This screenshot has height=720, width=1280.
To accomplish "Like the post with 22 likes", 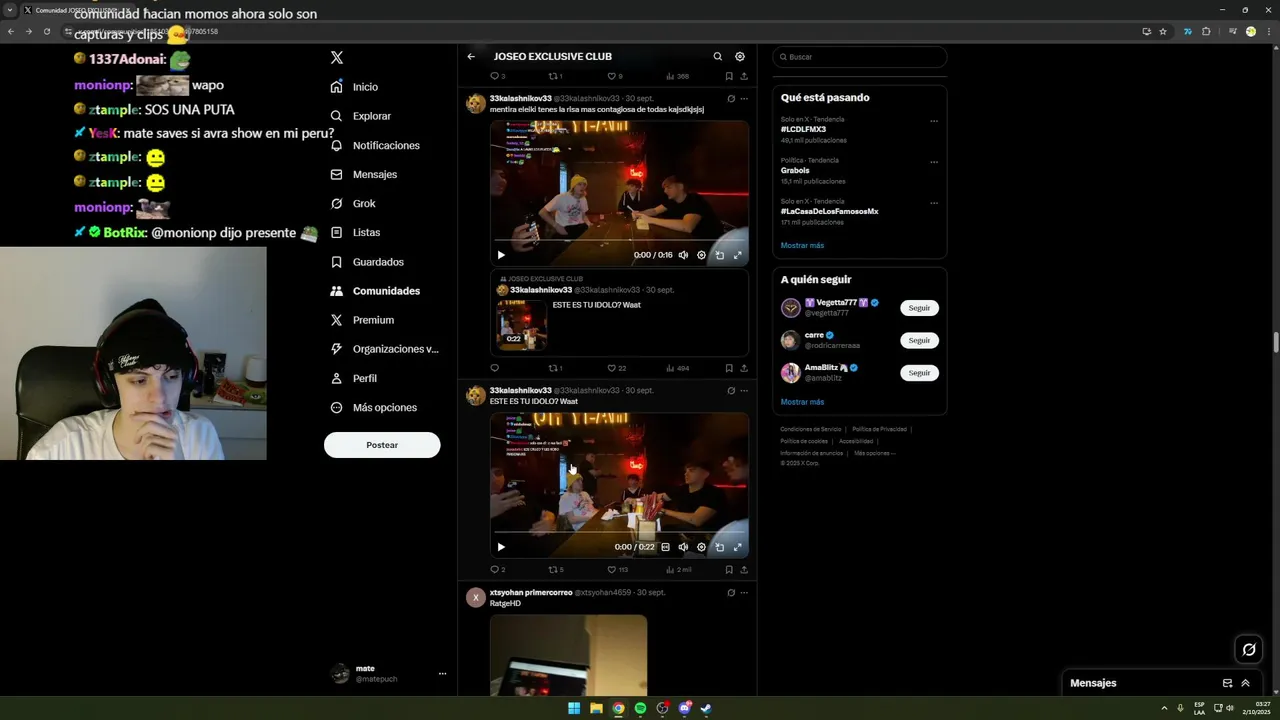I will point(616,368).
